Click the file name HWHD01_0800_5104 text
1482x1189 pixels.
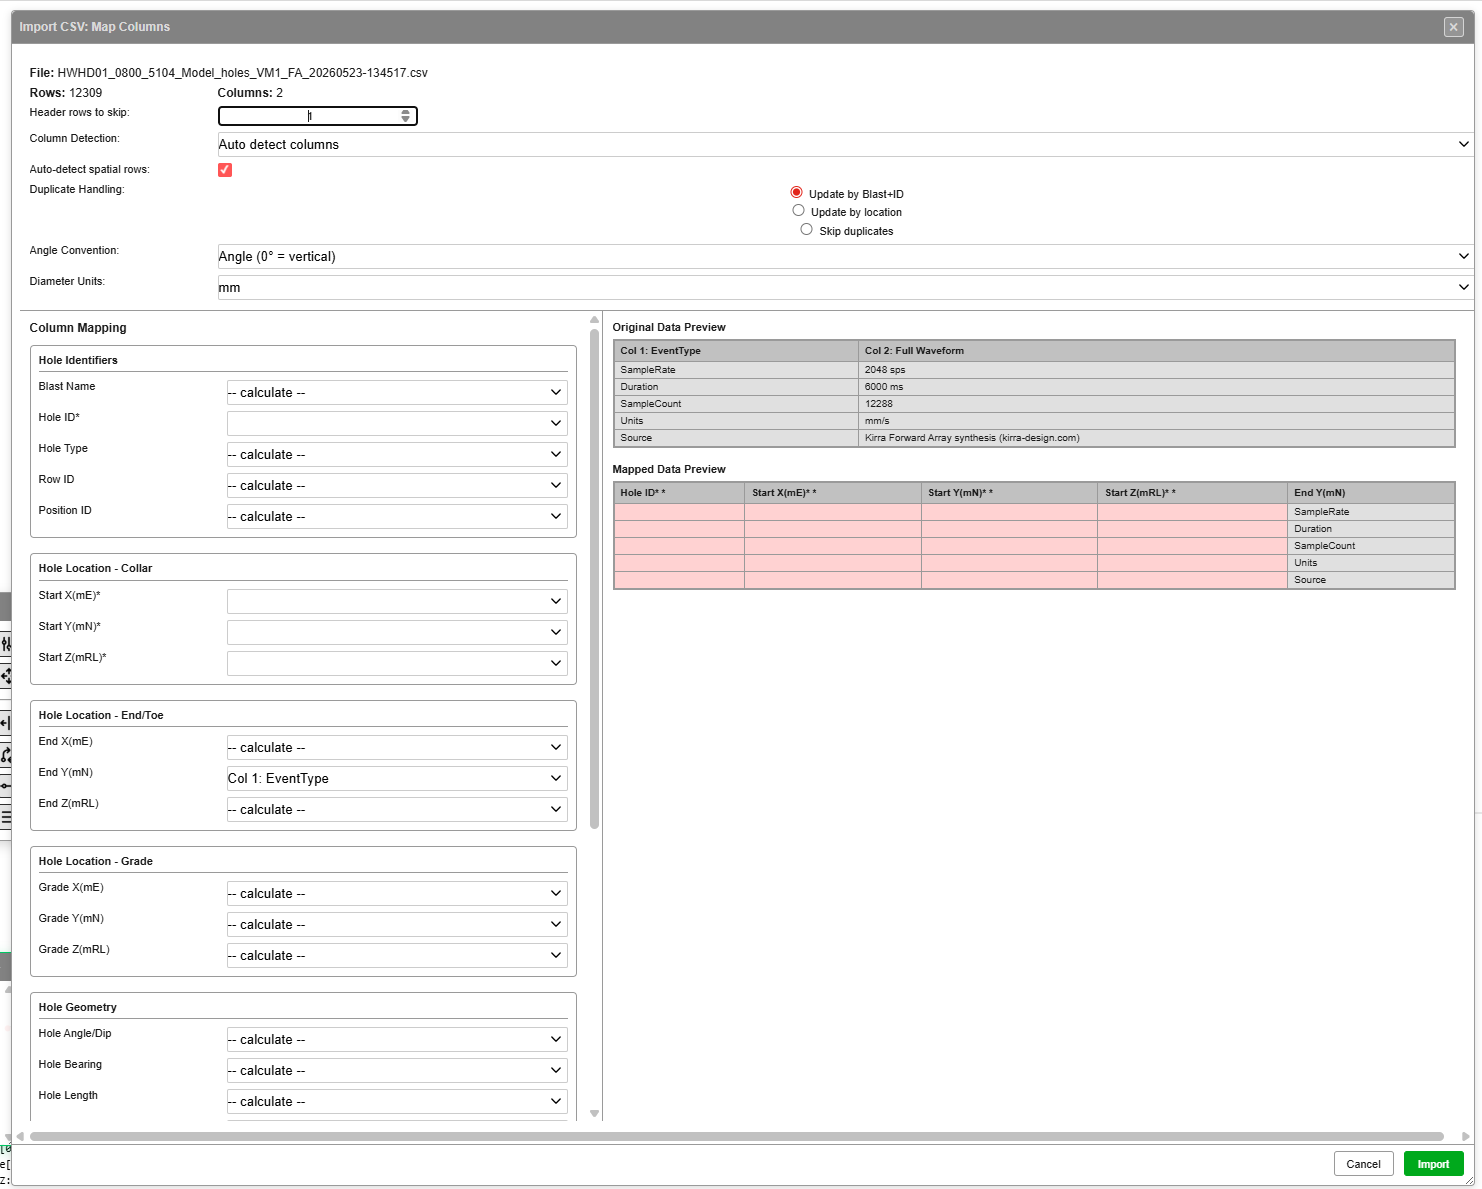click(x=242, y=73)
